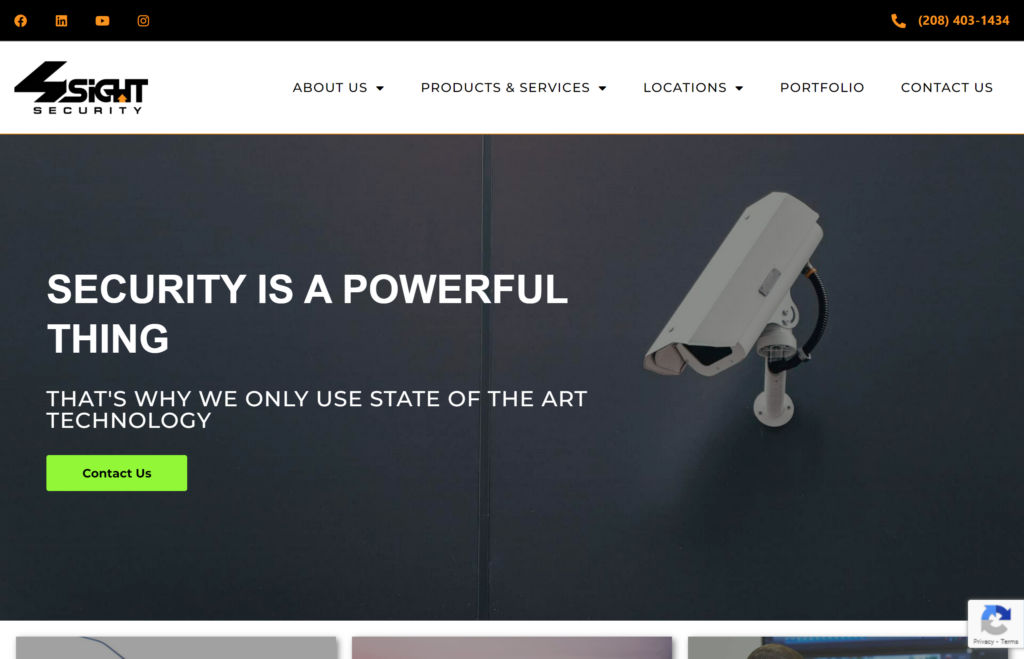This screenshot has height=659, width=1024.
Task: Open the Facebook social icon
Action: (x=21, y=21)
